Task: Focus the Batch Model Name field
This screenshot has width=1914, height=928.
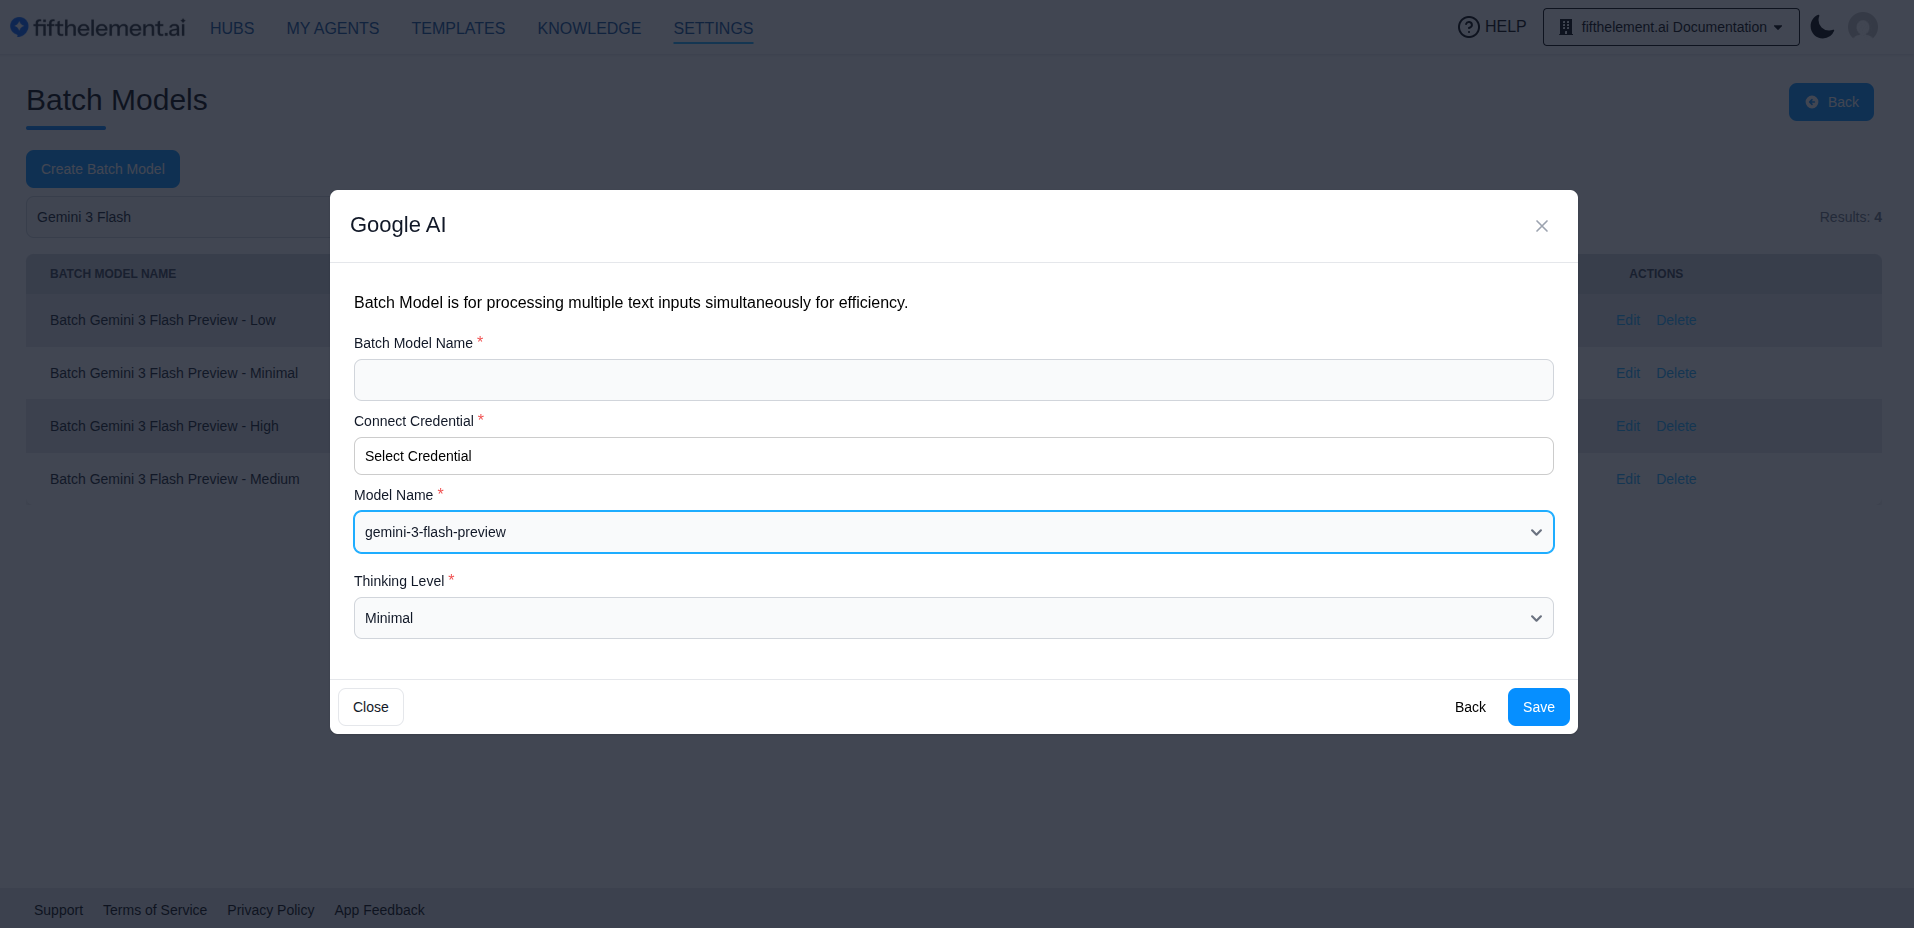Action: pyautogui.click(x=954, y=380)
